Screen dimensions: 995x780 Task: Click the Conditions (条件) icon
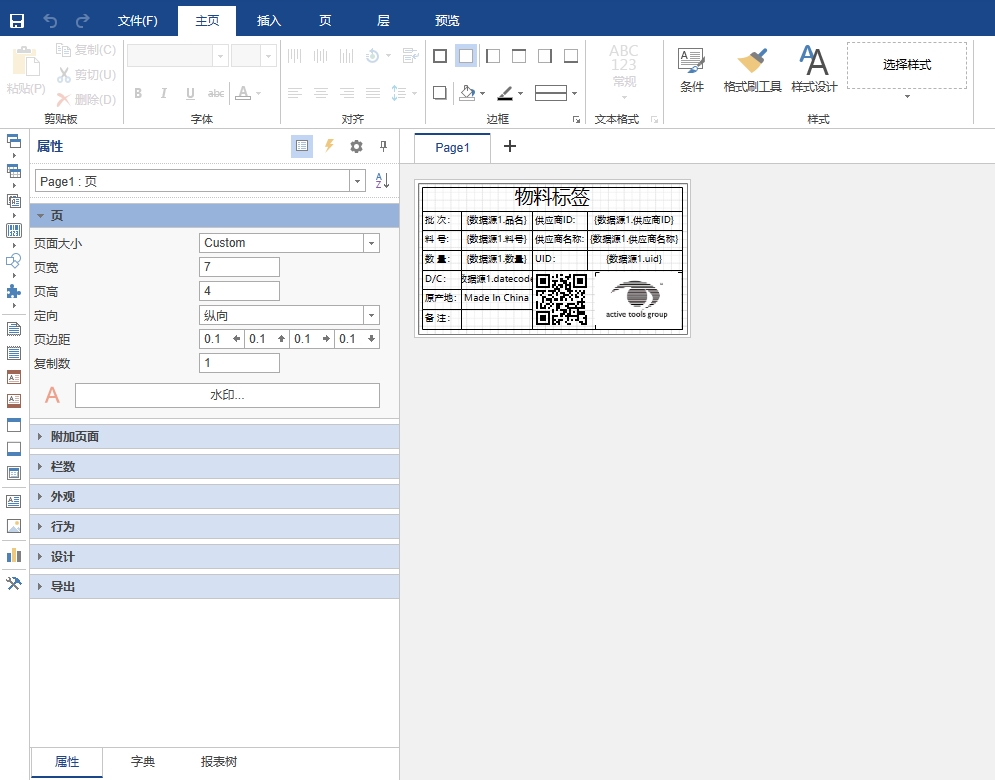pos(692,69)
